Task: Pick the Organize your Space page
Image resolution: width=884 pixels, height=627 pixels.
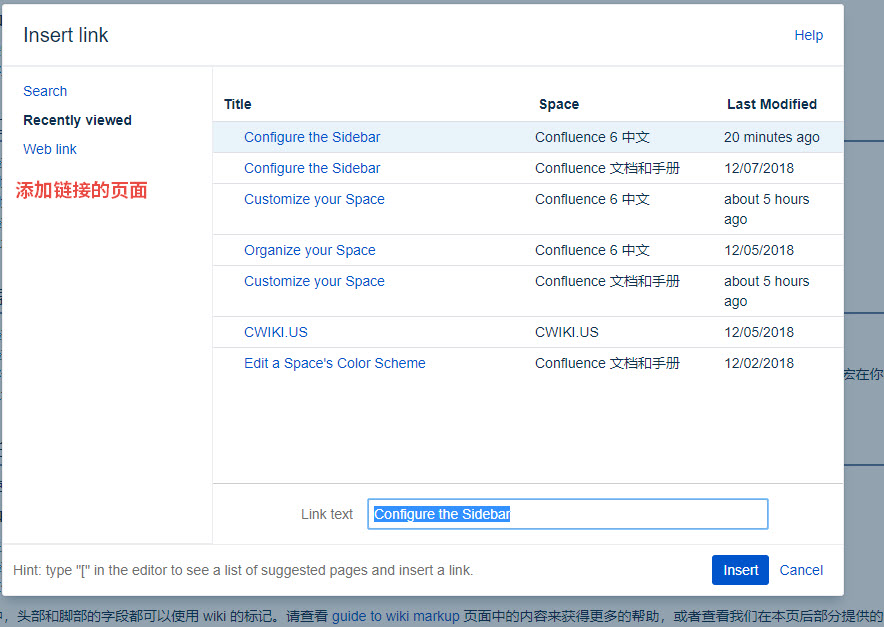Action: coord(310,250)
